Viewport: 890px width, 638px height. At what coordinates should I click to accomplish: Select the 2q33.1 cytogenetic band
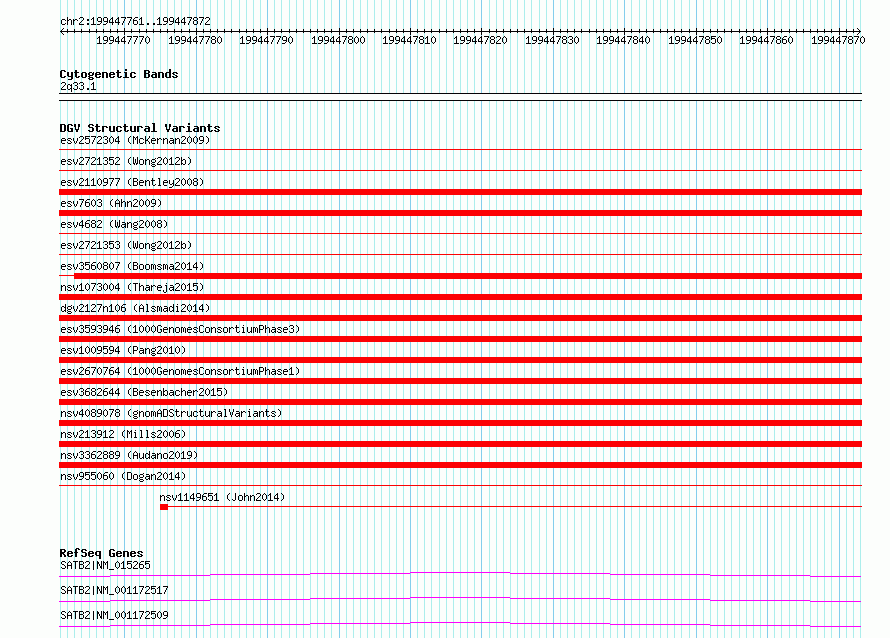tap(78, 86)
